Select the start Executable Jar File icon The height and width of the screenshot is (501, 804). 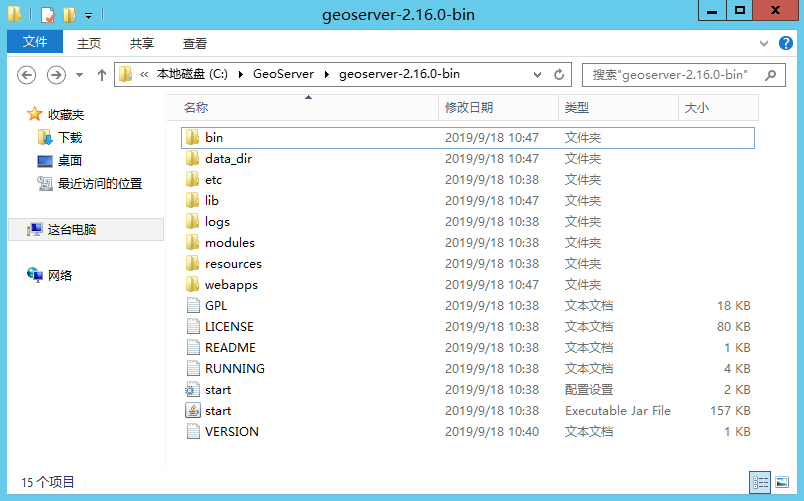coord(193,411)
